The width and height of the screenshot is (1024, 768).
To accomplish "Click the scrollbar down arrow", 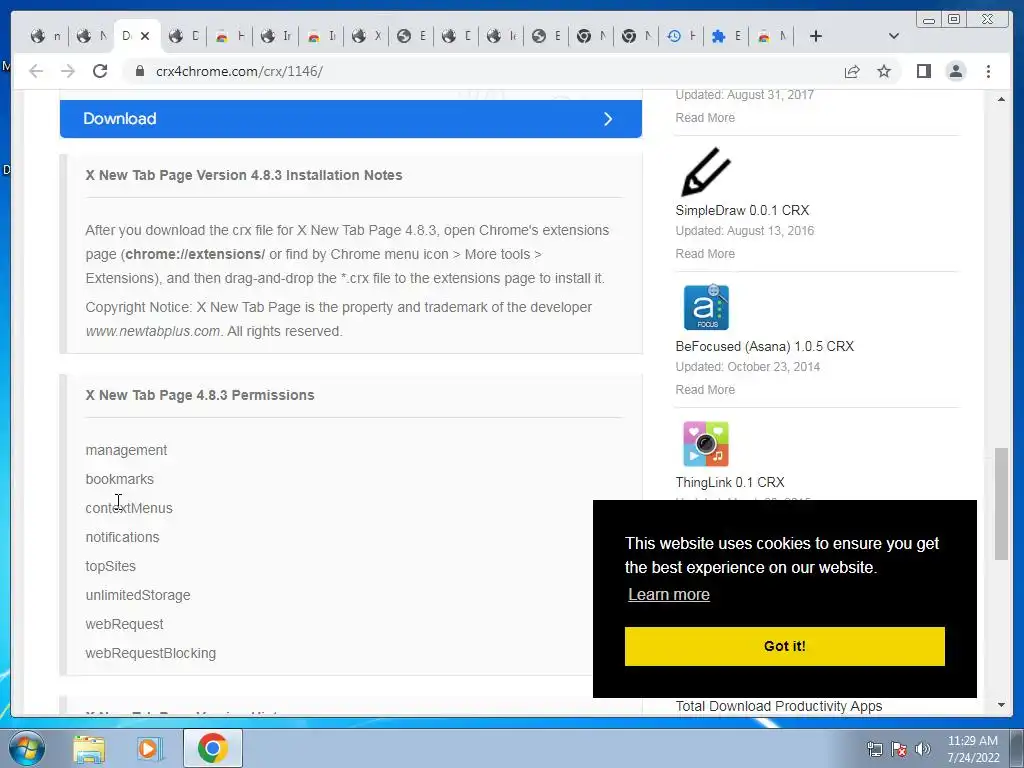I will tap(1001, 705).
